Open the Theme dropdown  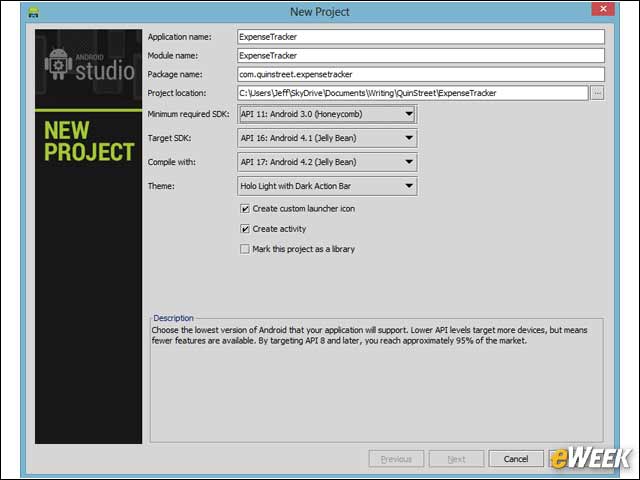pyautogui.click(x=327, y=186)
